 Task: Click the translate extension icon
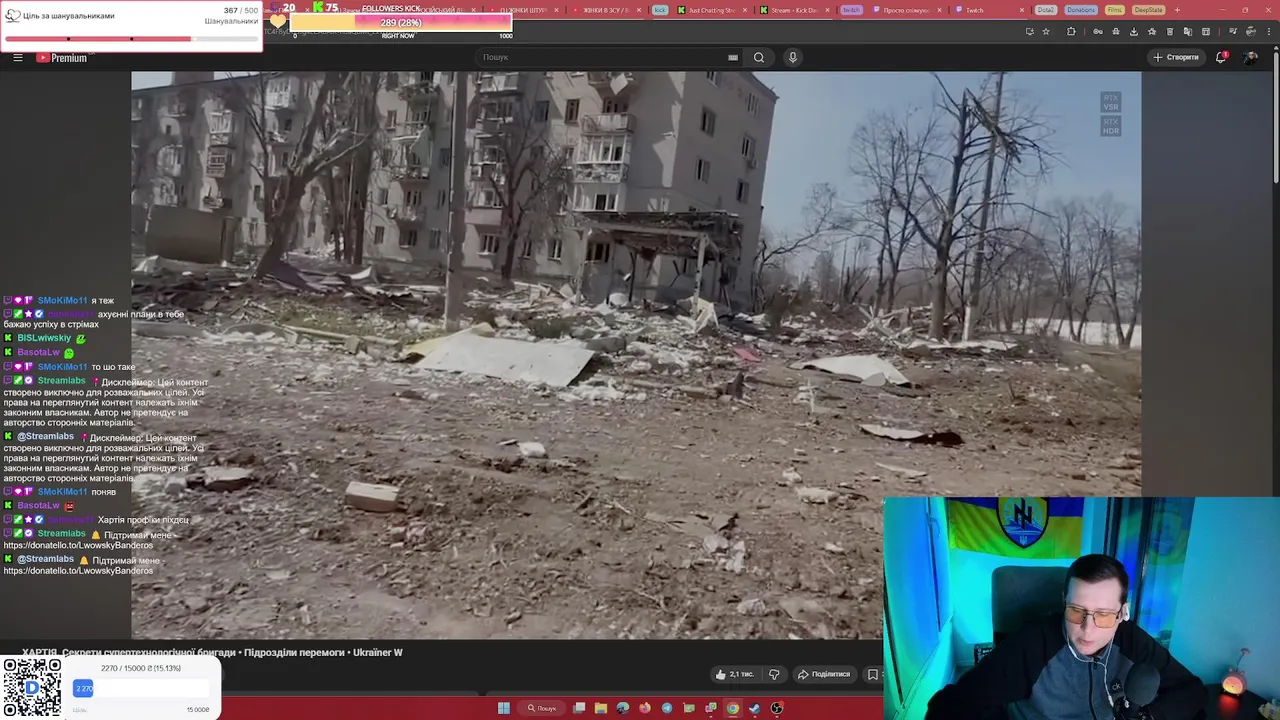tap(1187, 31)
